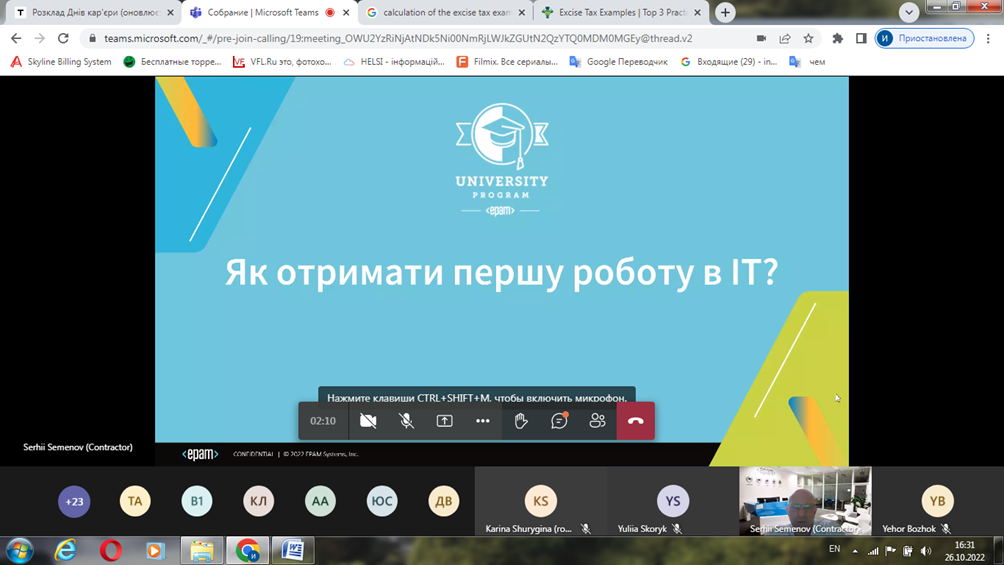Toggle the browser side panel
This screenshot has width=1004, height=565.
pyautogui.click(x=861, y=38)
